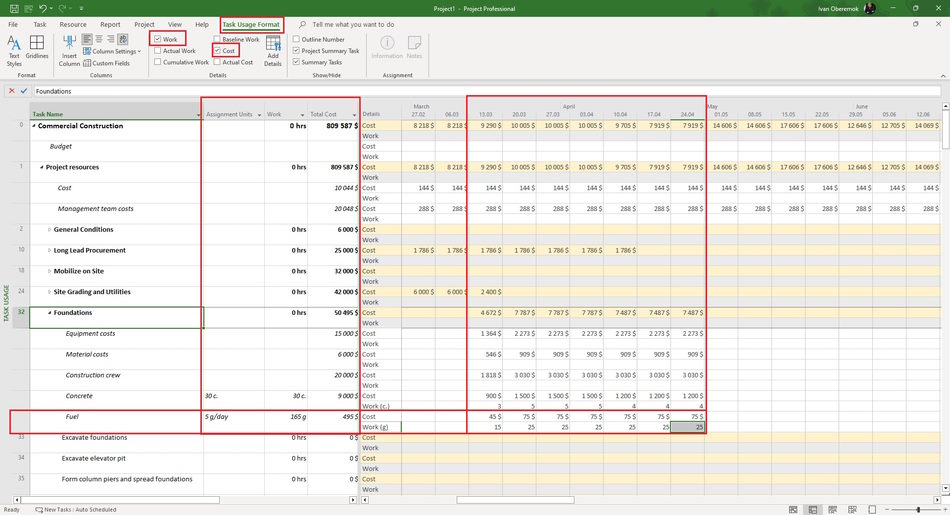
Task: Click the timescale horizontal scrollbar thumb
Action: click(515, 500)
